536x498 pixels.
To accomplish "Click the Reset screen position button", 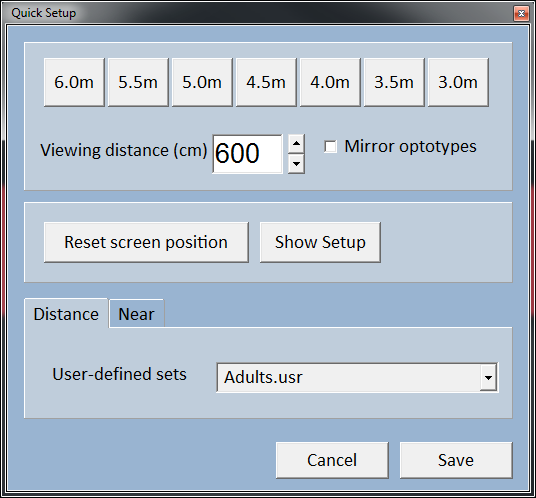I will (x=146, y=242).
